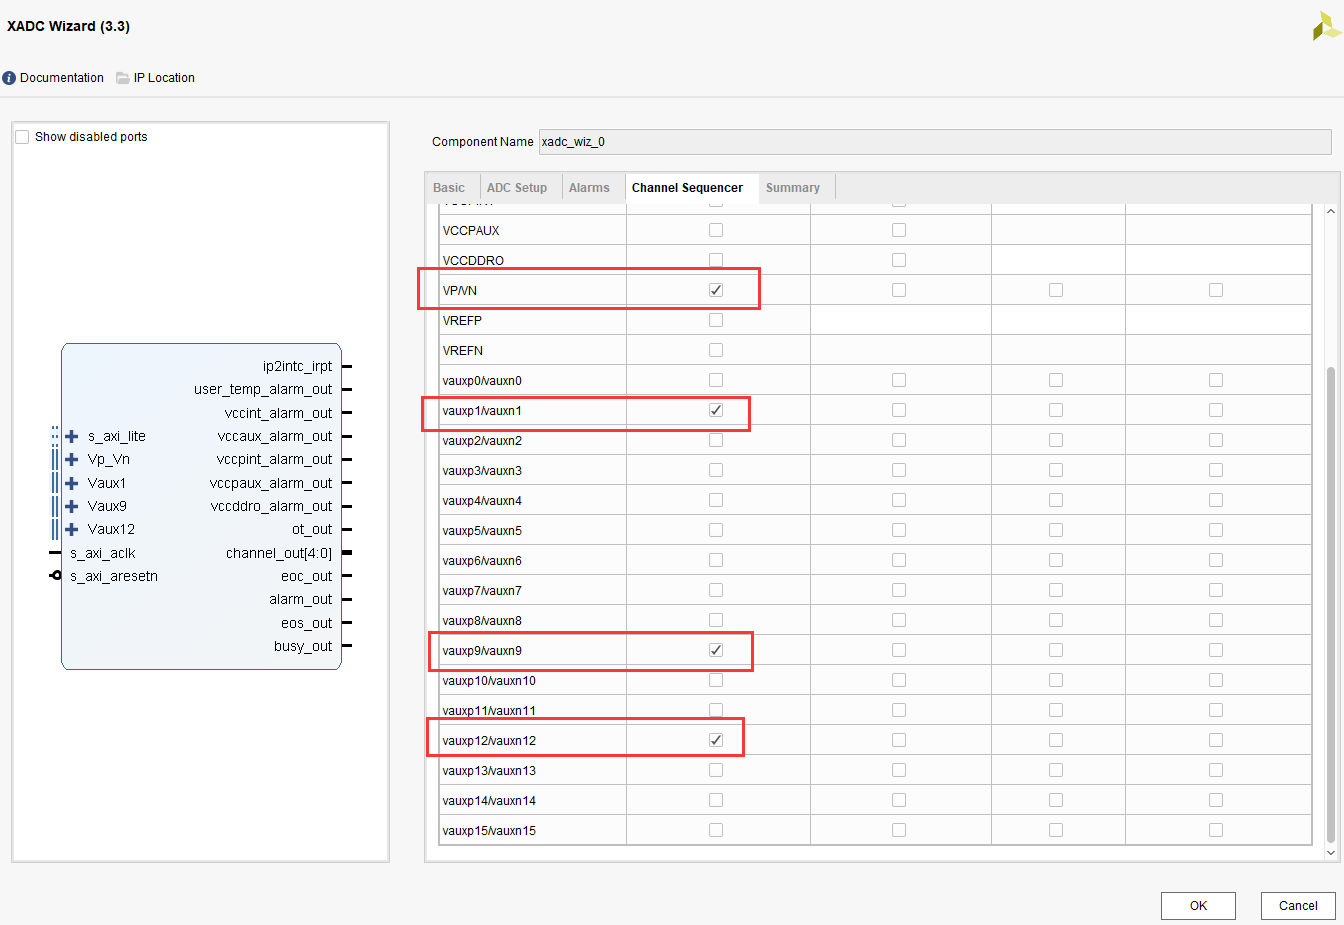Uncheck vauxp12/vauxn12 channel enable checkbox
Viewport: 1344px width, 925px height.
coord(716,740)
